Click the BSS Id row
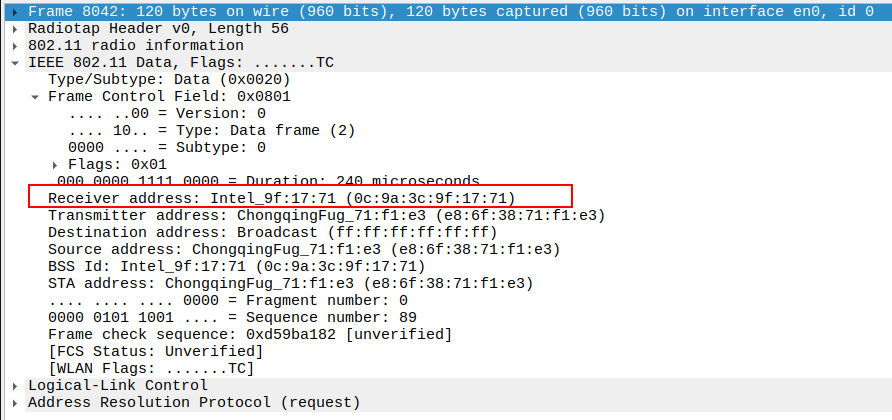The width and height of the screenshot is (892, 420). coord(235,266)
